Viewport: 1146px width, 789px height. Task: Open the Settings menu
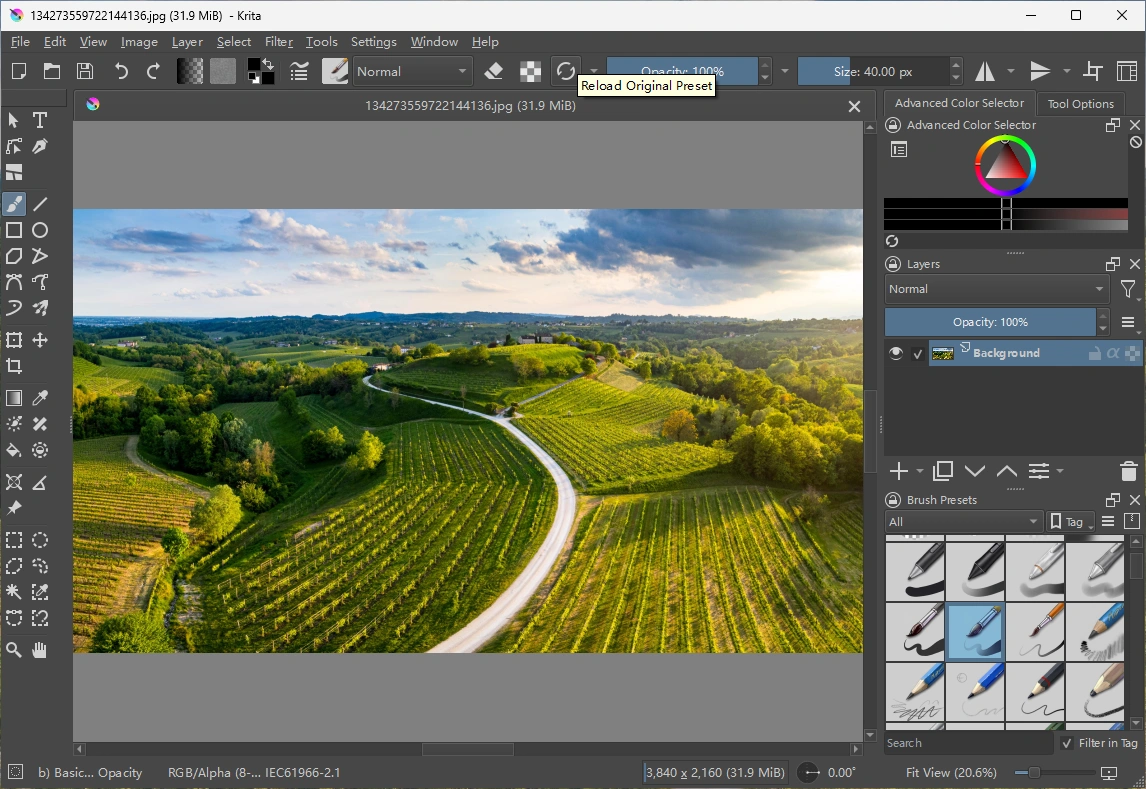click(373, 42)
